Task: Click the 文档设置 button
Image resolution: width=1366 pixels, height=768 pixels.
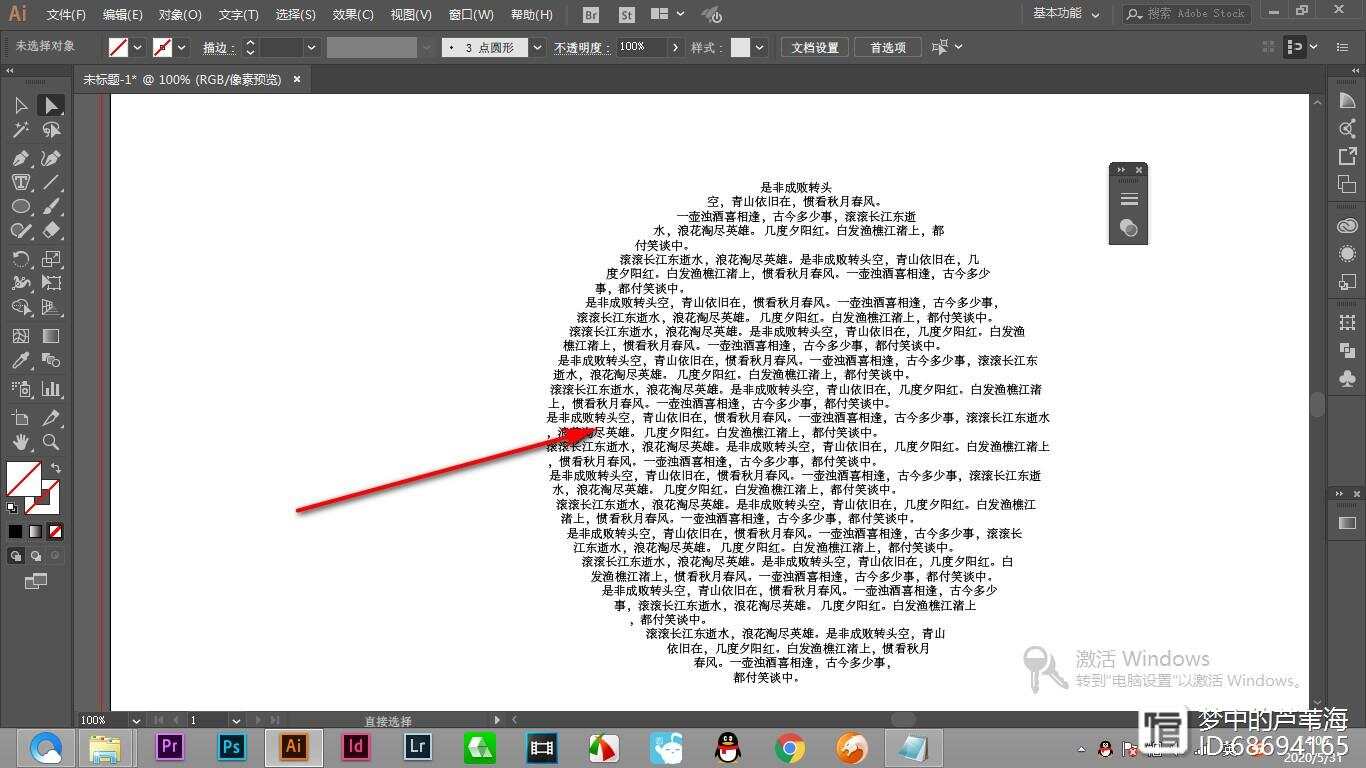Action: coord(815,47)
